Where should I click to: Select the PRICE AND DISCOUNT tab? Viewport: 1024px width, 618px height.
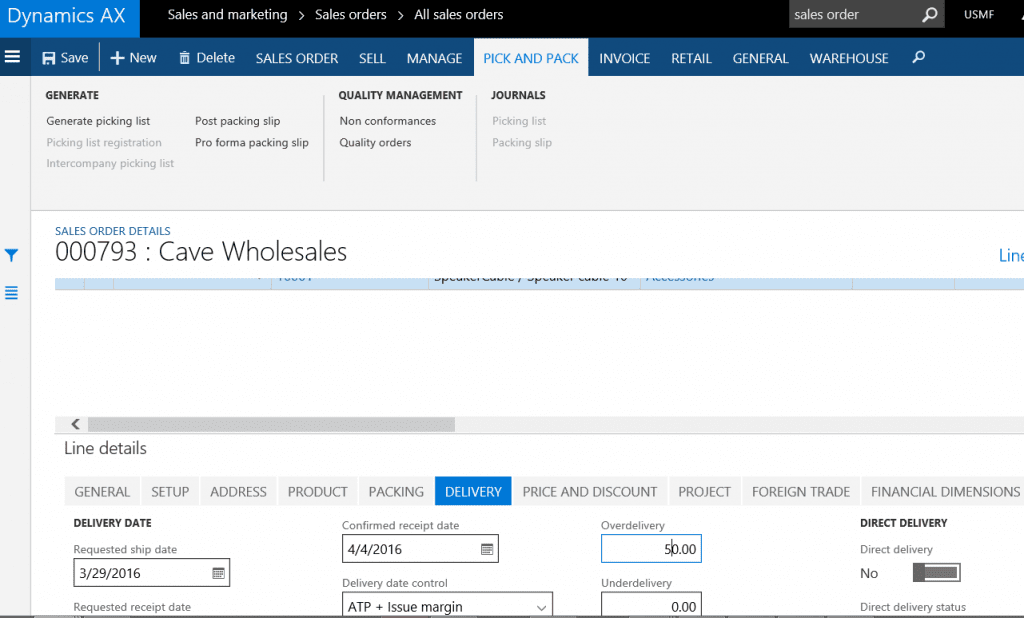(x=590, y=491)
